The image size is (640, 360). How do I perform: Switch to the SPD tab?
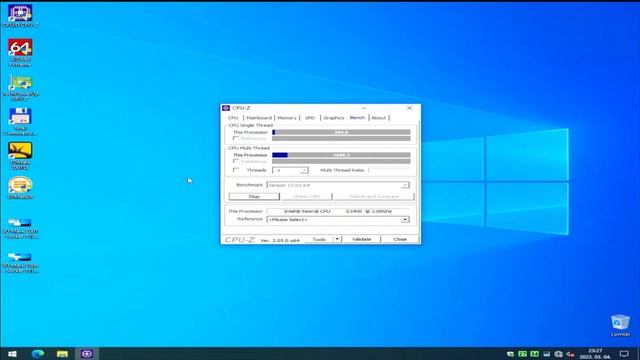pos(310,118)
